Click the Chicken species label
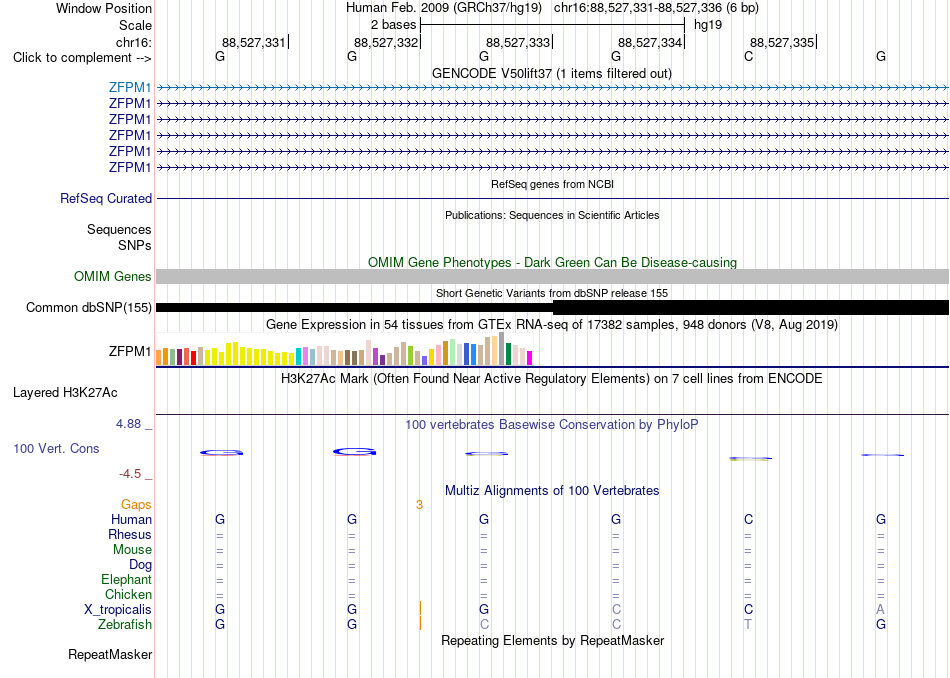 tap(128, 594)
